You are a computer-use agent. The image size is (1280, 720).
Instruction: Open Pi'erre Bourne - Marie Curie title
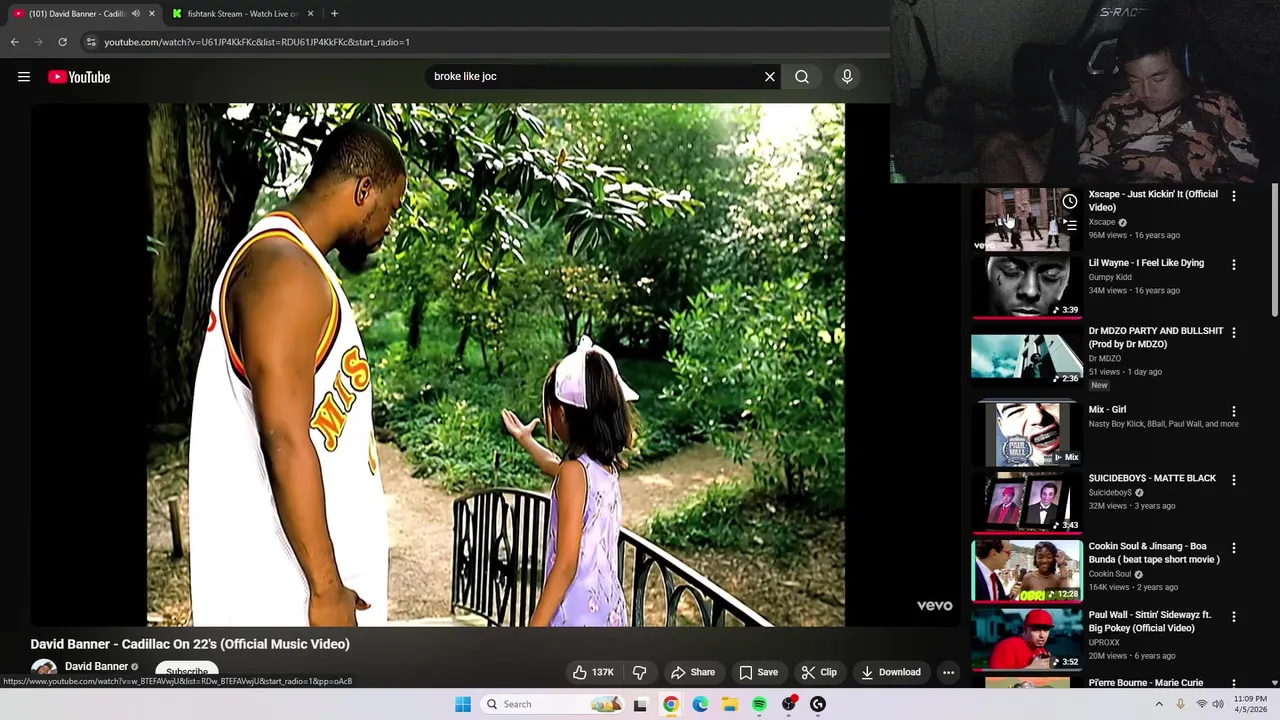pyautogui.click(x=1146, y=683)
